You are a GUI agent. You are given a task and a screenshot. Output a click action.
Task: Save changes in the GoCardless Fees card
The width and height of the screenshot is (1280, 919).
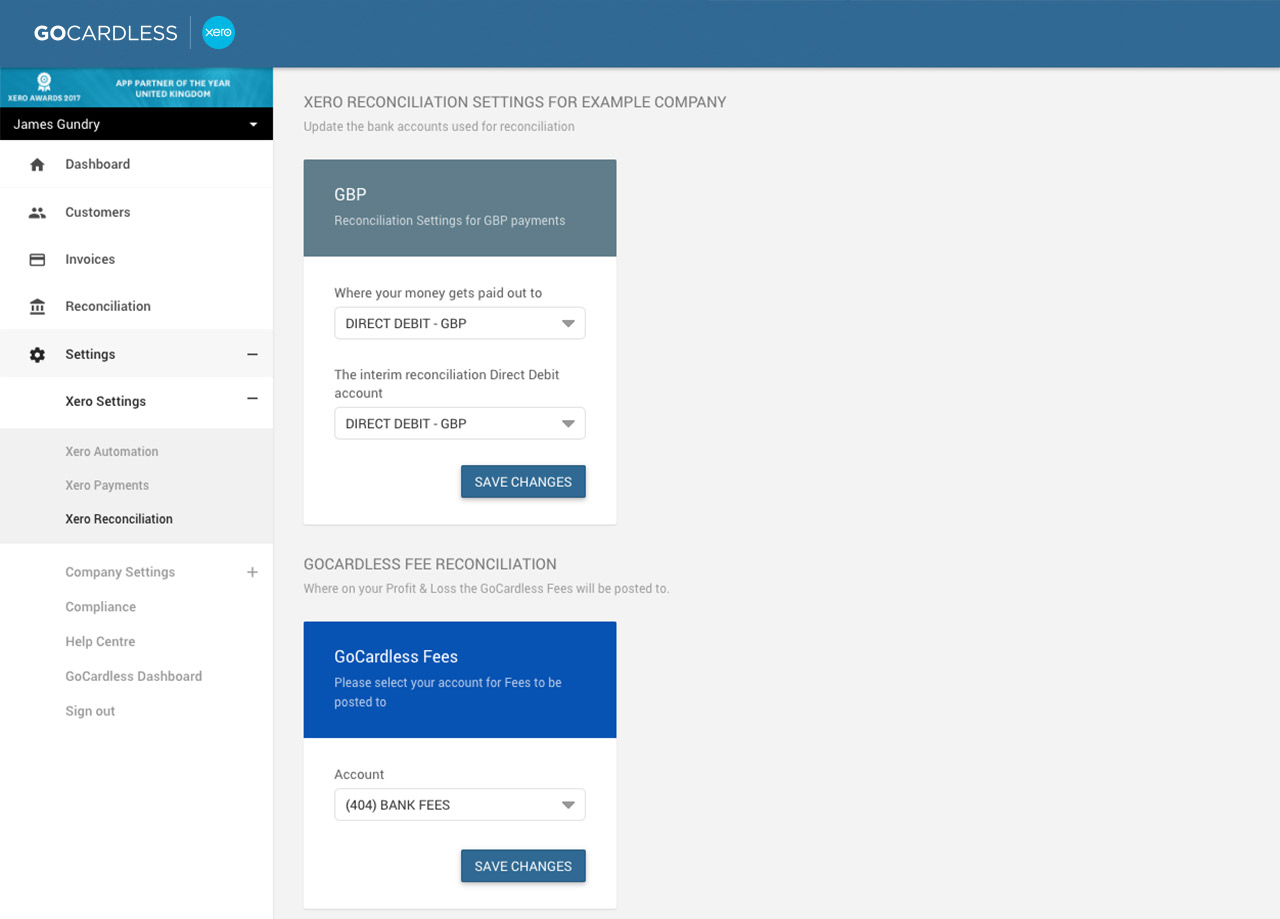523,866
